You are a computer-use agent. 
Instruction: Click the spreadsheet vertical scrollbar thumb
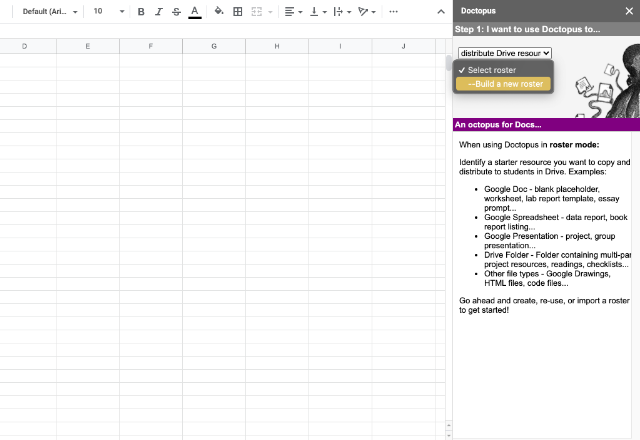pyautogui.click(x=449, y=63)
